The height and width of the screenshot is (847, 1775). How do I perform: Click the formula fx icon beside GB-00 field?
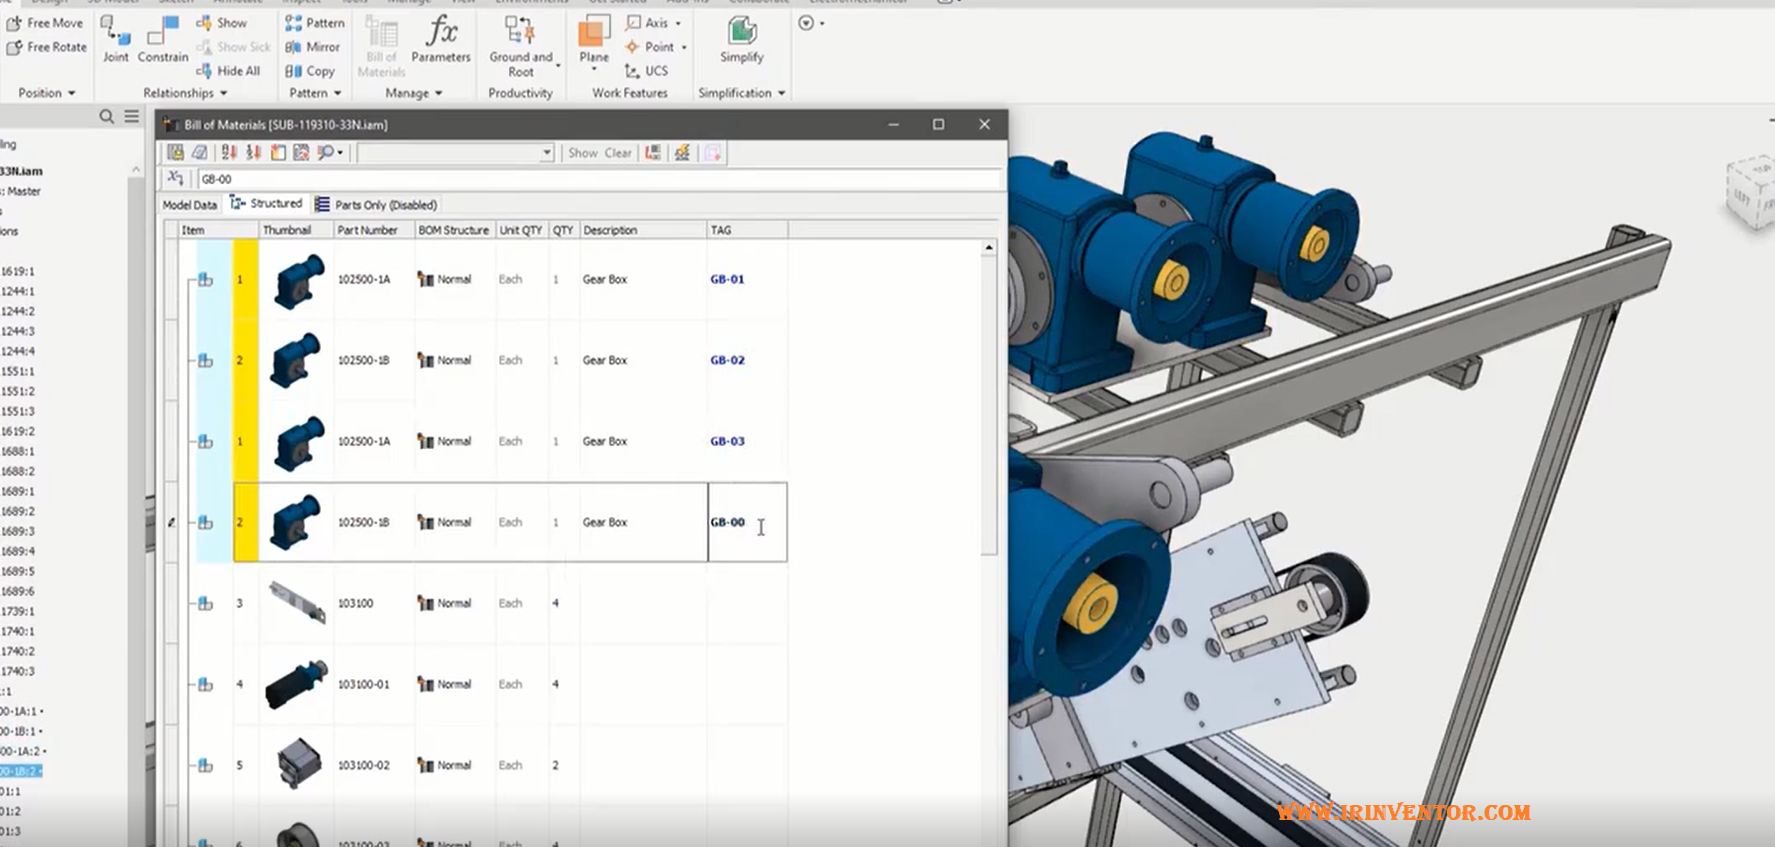coord(176,178)
